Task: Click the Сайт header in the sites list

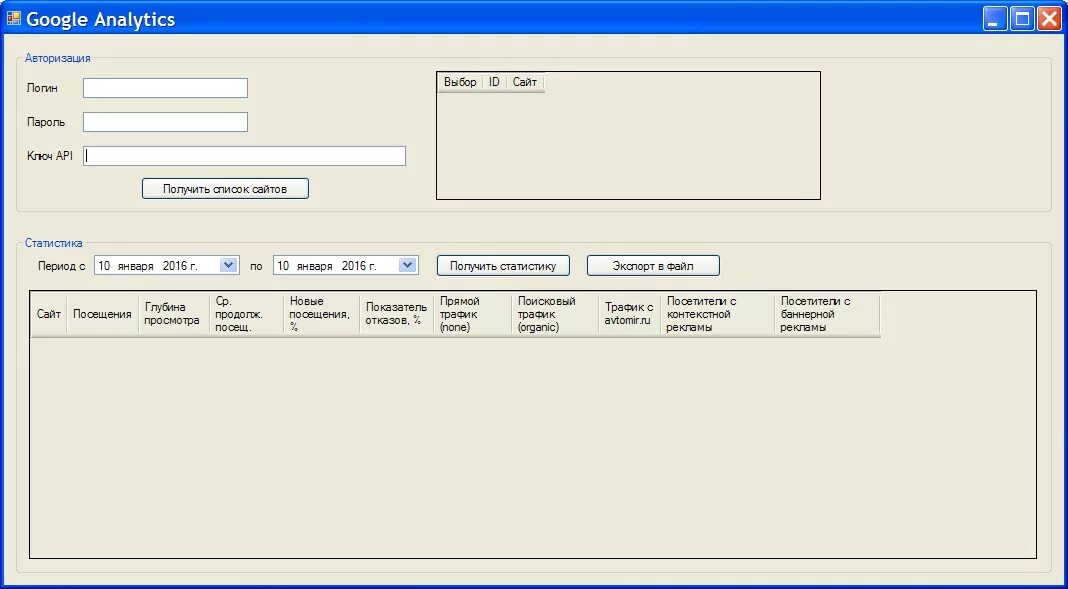Action: click(x=525, y=82)
